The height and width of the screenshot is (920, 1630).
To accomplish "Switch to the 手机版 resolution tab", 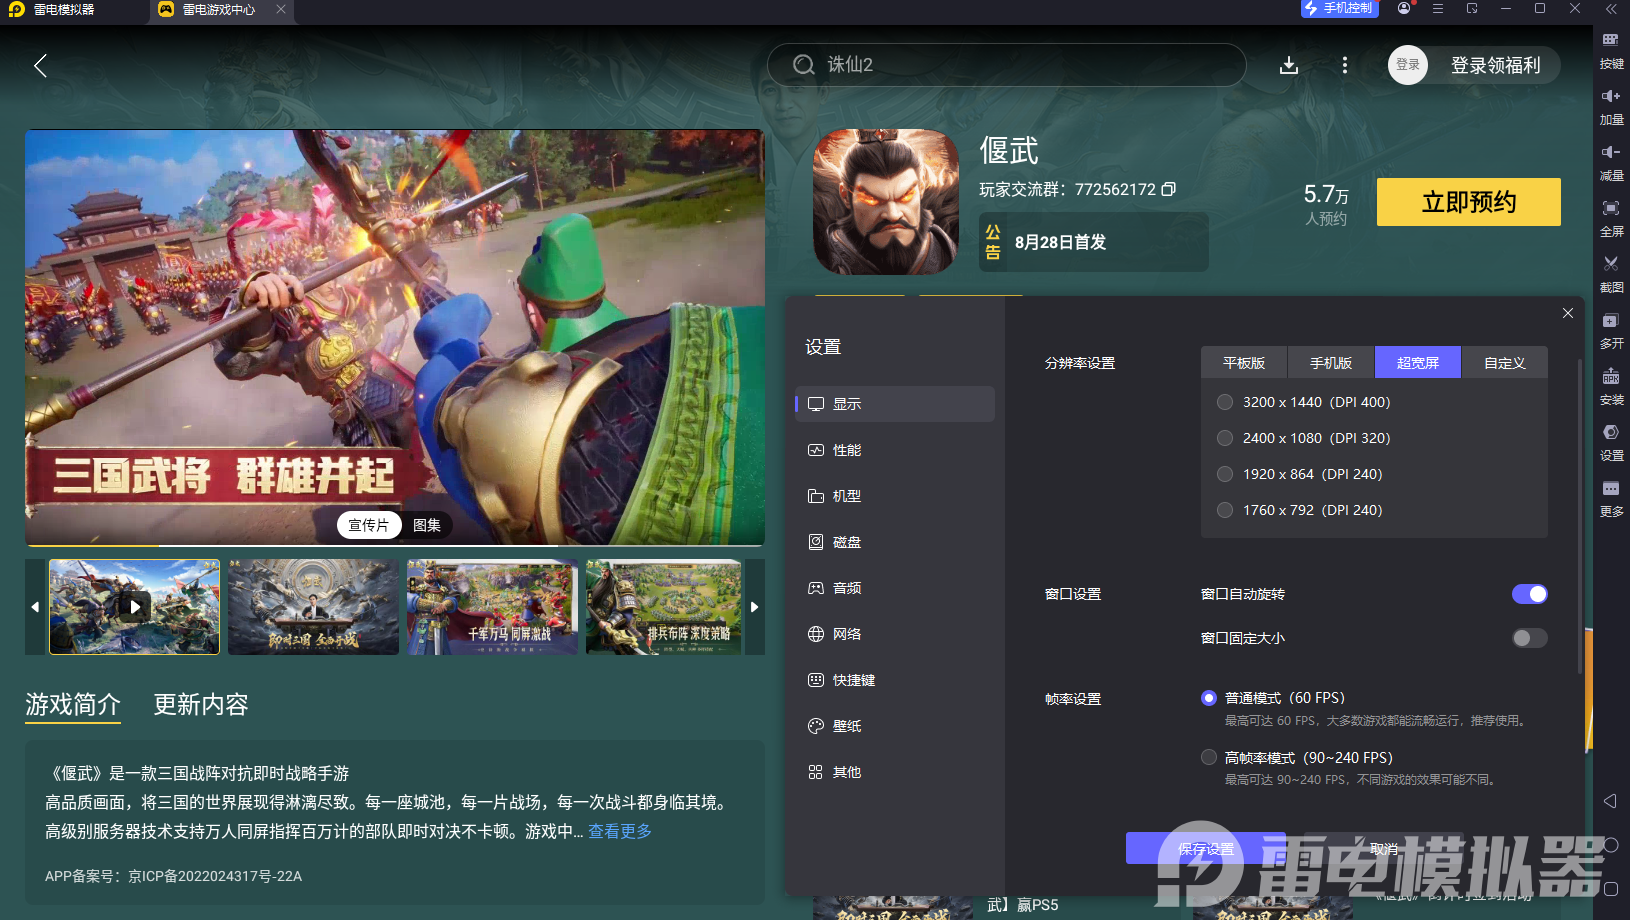I will [1330, 362].
